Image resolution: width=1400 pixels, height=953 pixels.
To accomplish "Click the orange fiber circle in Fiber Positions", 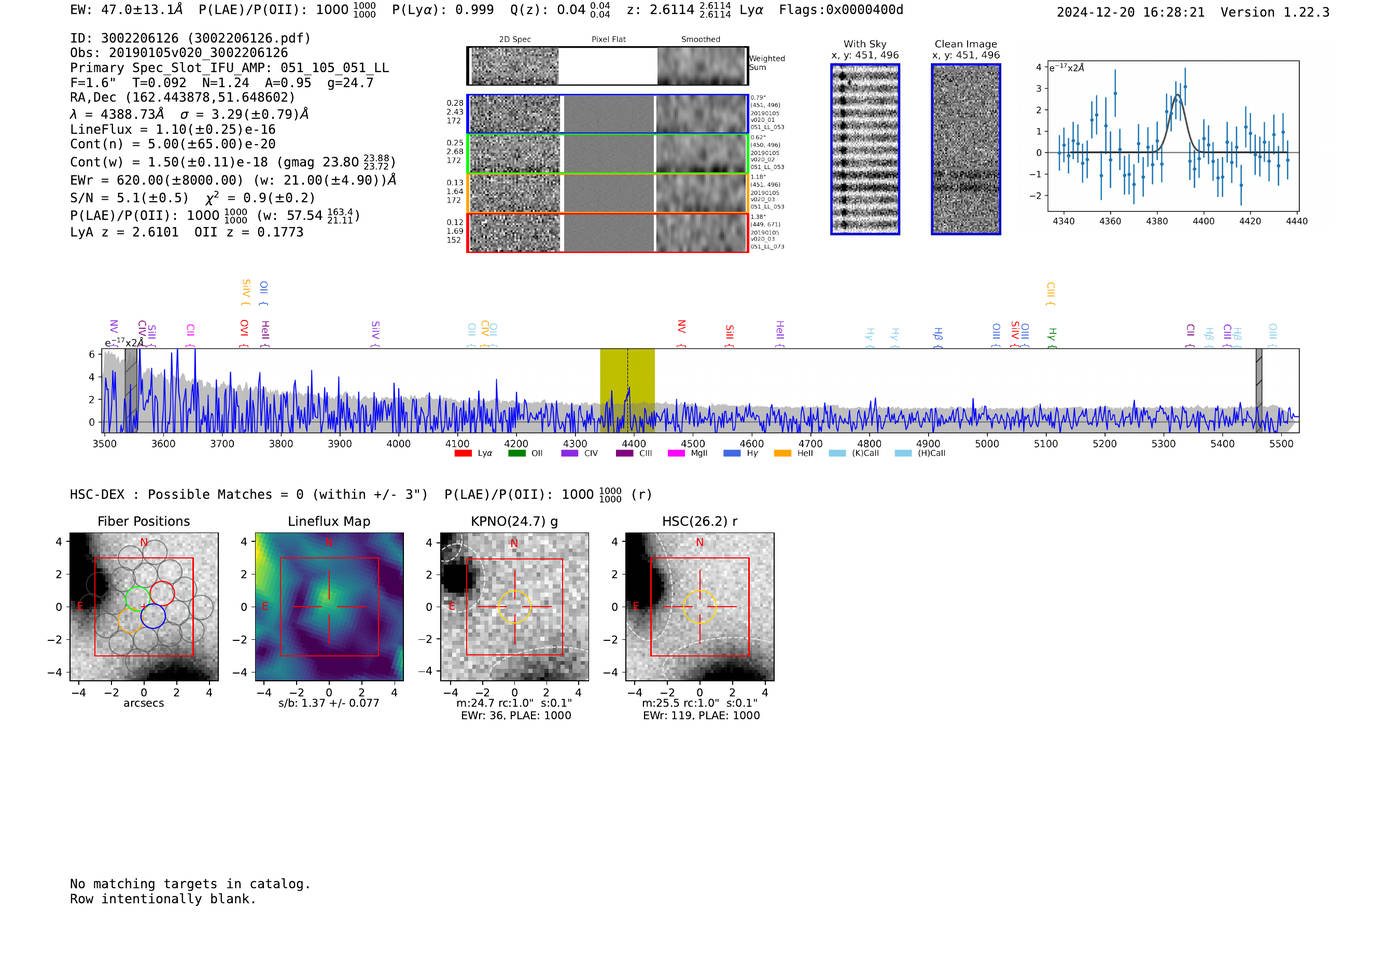I will (x=129, y=621).
